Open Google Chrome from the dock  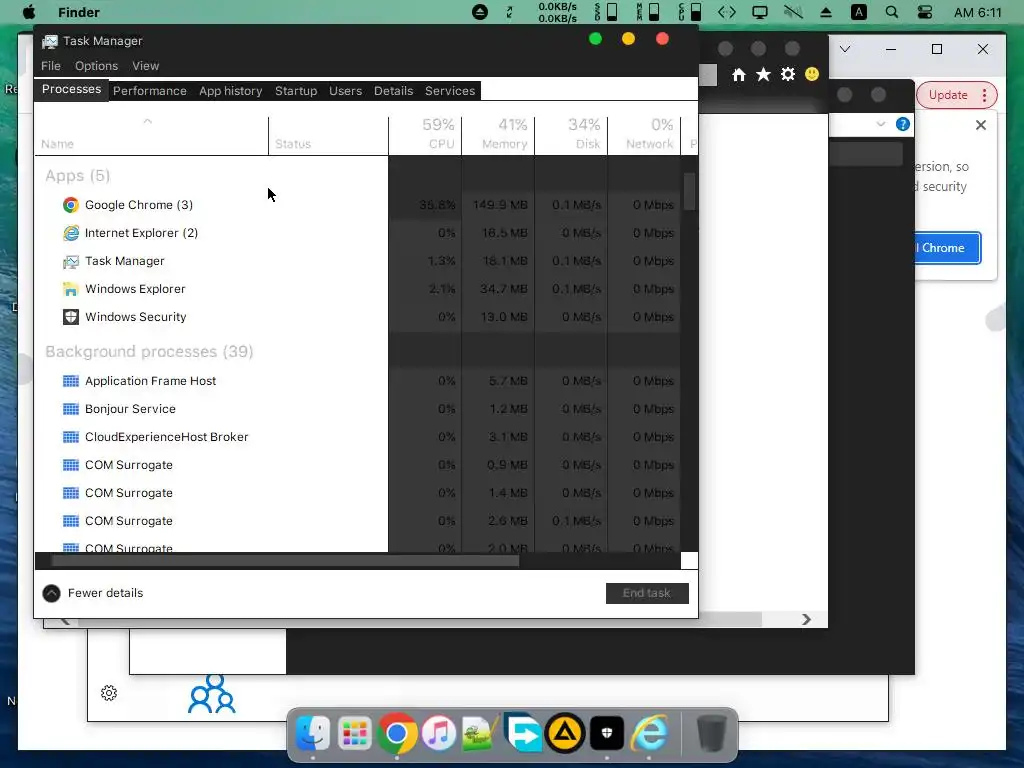pos(396,733)
